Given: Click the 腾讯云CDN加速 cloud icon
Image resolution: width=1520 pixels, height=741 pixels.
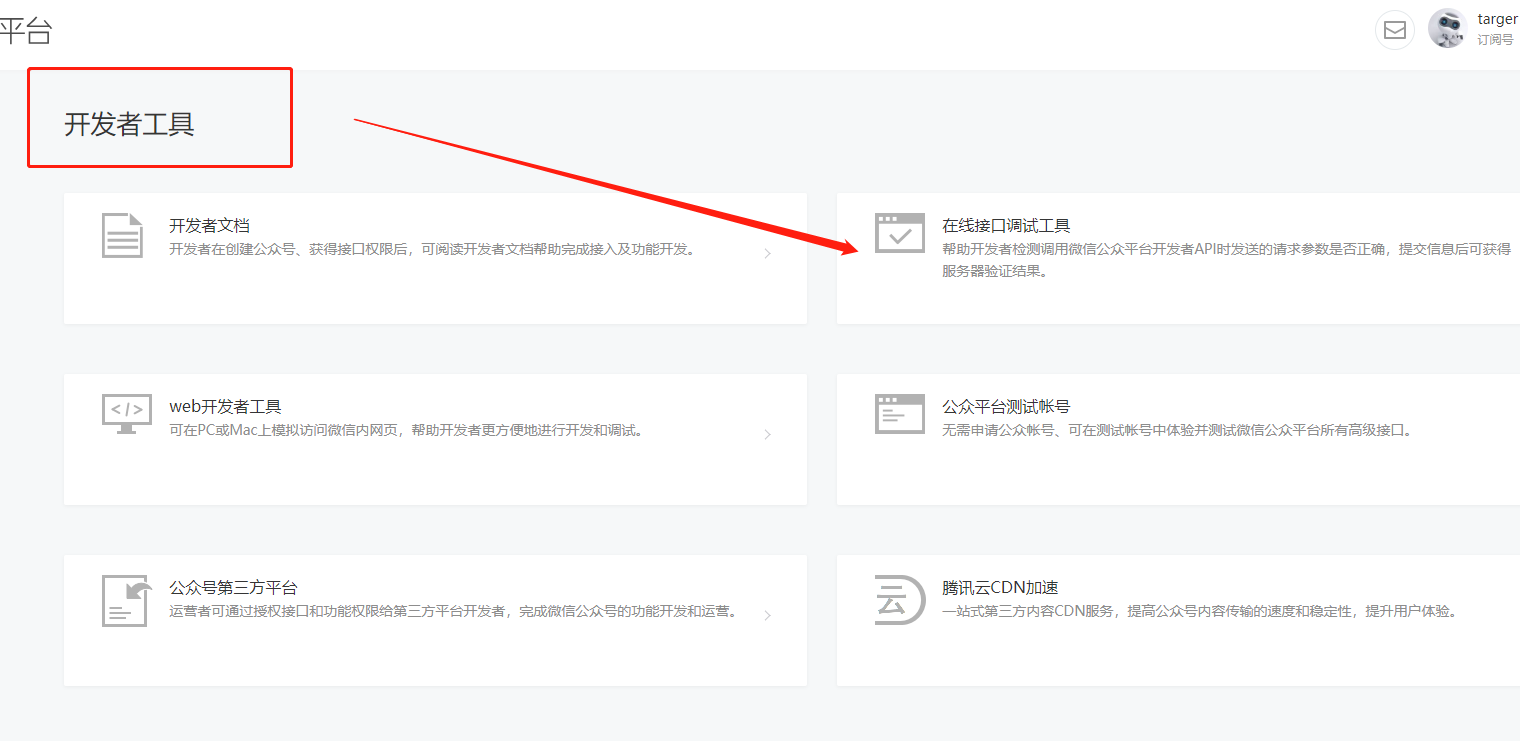Looking at the screenshot, I should (x=900, y=600).
